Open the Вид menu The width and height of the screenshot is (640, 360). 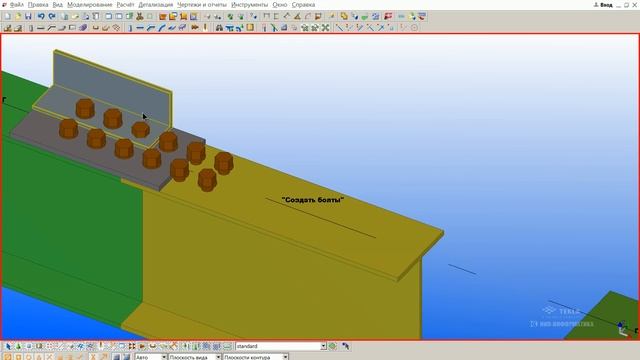58,5
